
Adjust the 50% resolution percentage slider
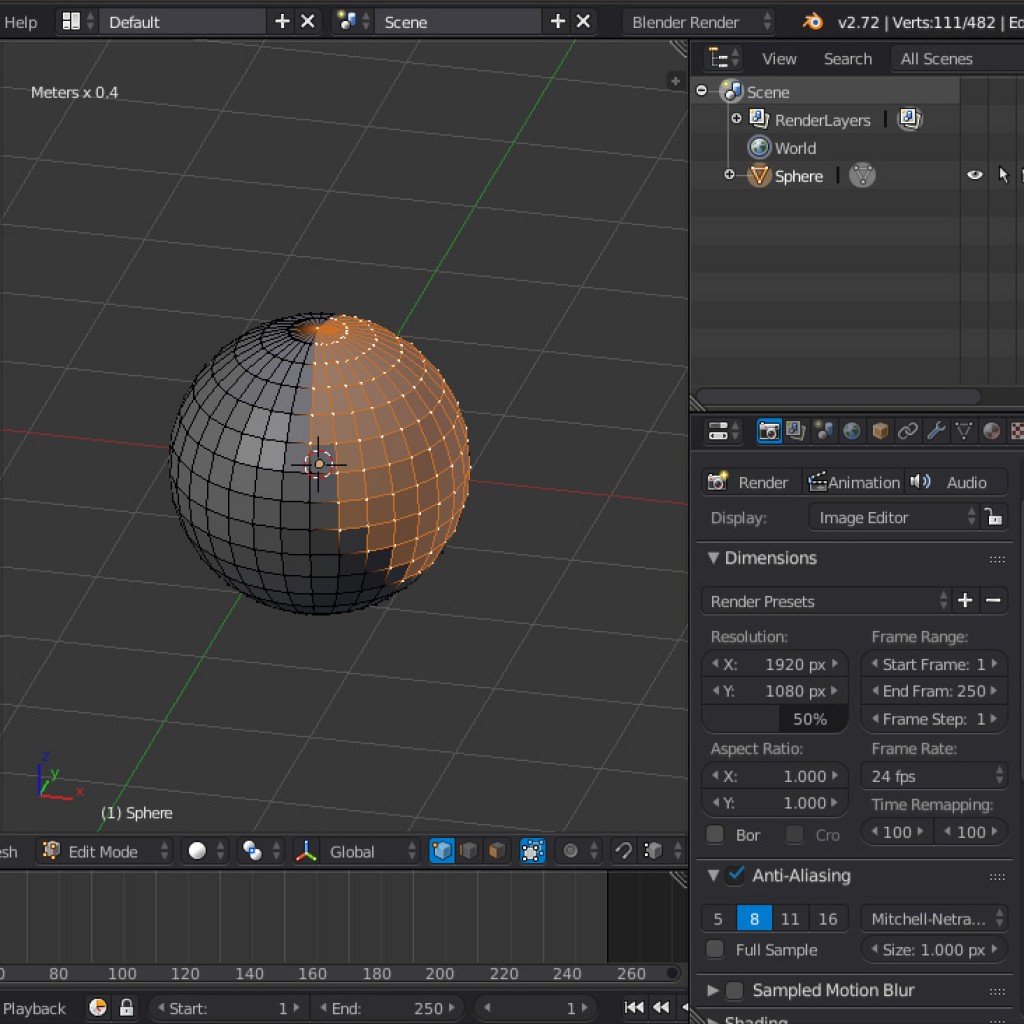(x=775, y=718)
